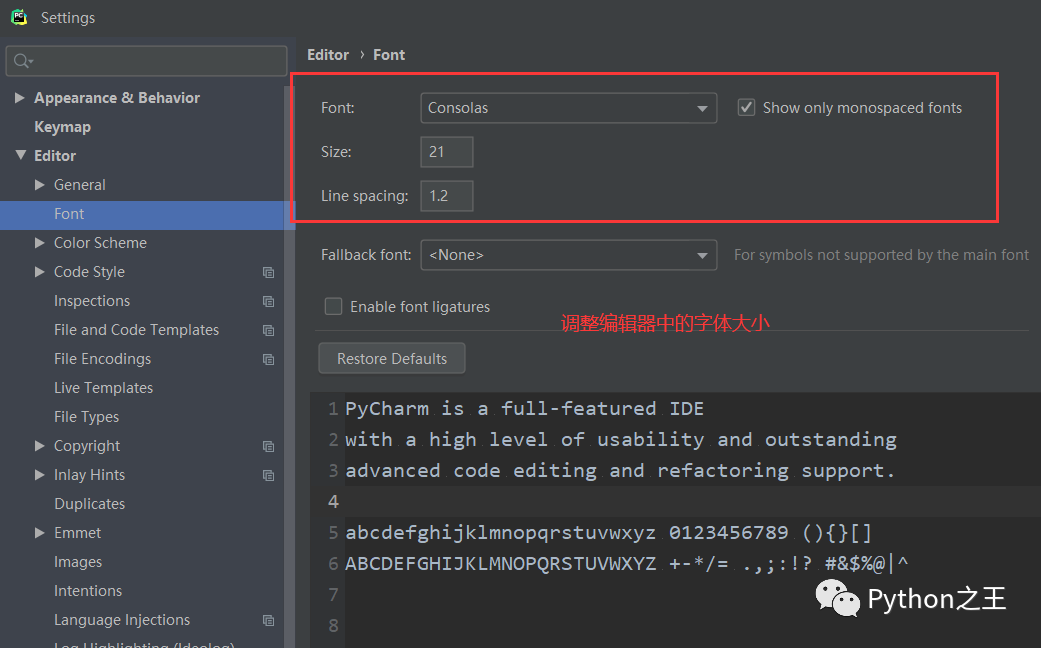Expand the Color Scheme node
The height and width of the screenshot is (648, 1041).
coord(40,243)
